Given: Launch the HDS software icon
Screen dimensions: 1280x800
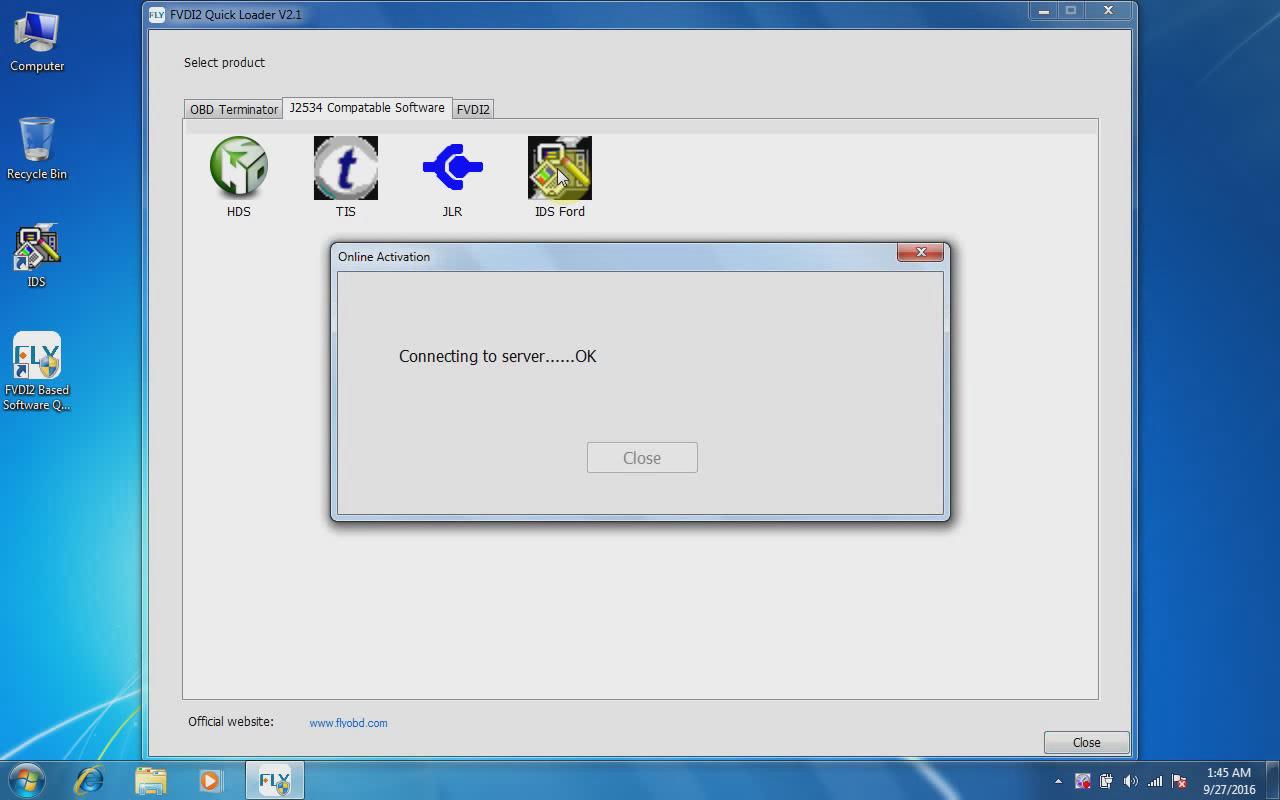Looking at the screenshot, I should (238, 177).
